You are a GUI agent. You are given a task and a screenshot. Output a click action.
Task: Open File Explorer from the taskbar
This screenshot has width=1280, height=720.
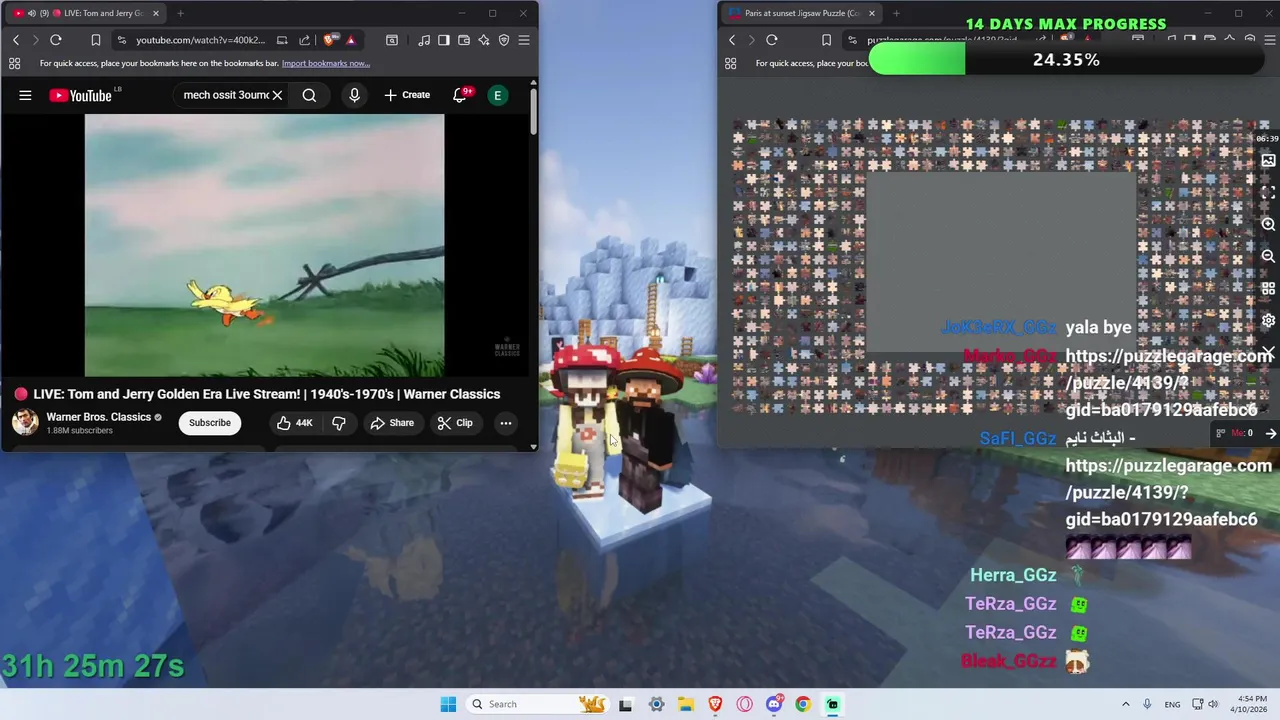686,704
